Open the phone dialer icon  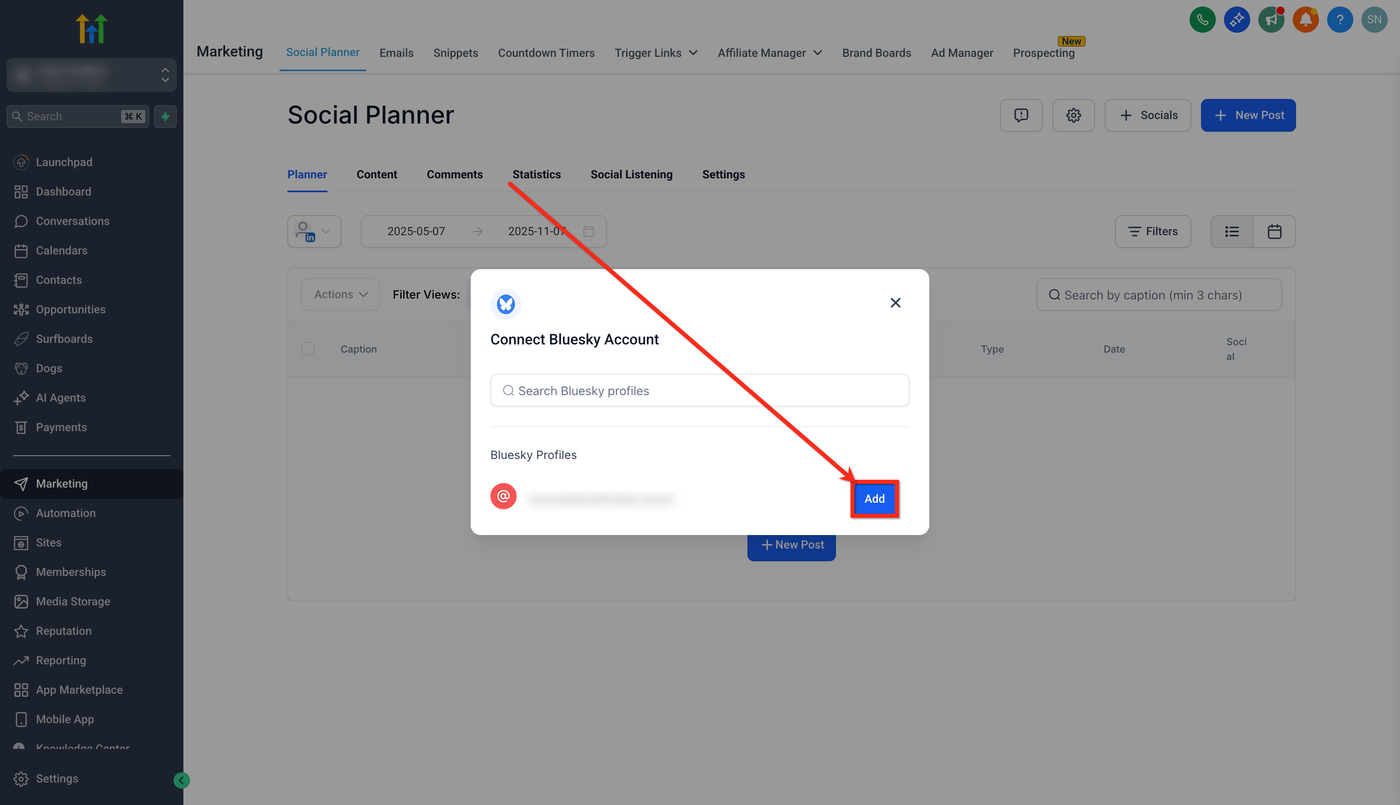point(1202,19)
